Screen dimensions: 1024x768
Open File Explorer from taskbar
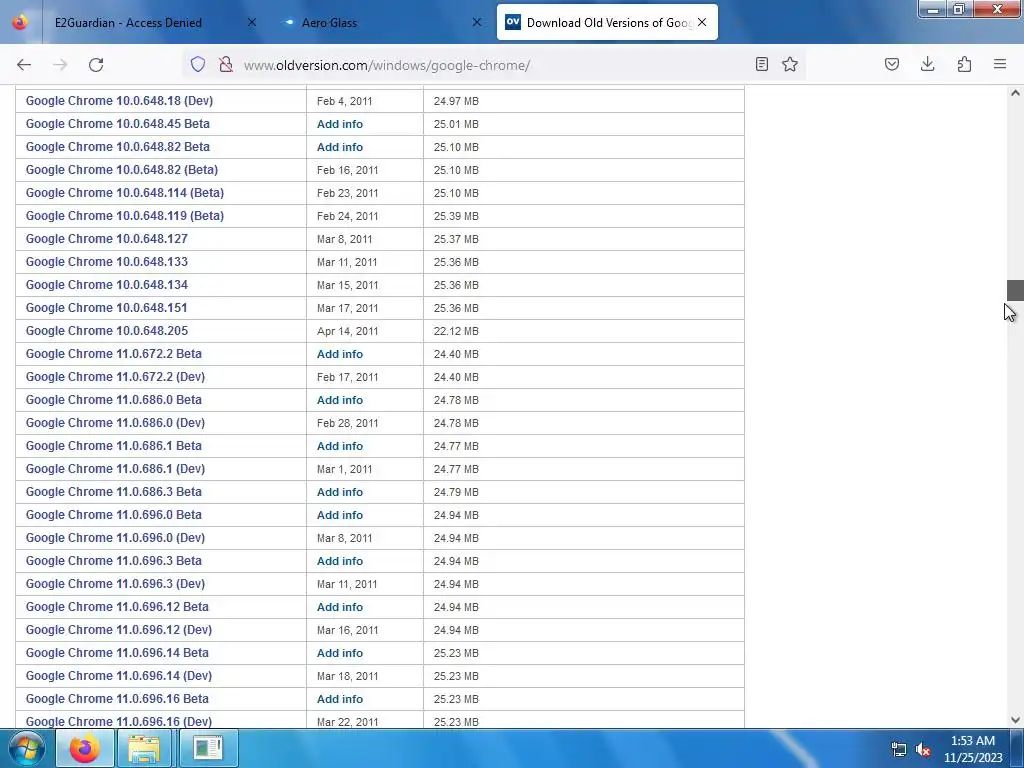tap(144, 748)
